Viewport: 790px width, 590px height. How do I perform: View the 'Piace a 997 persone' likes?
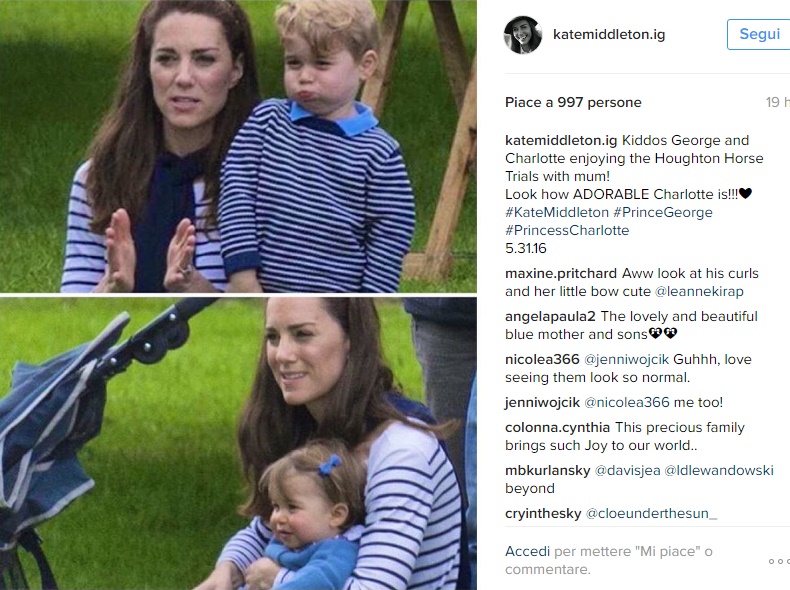(573, 102)
